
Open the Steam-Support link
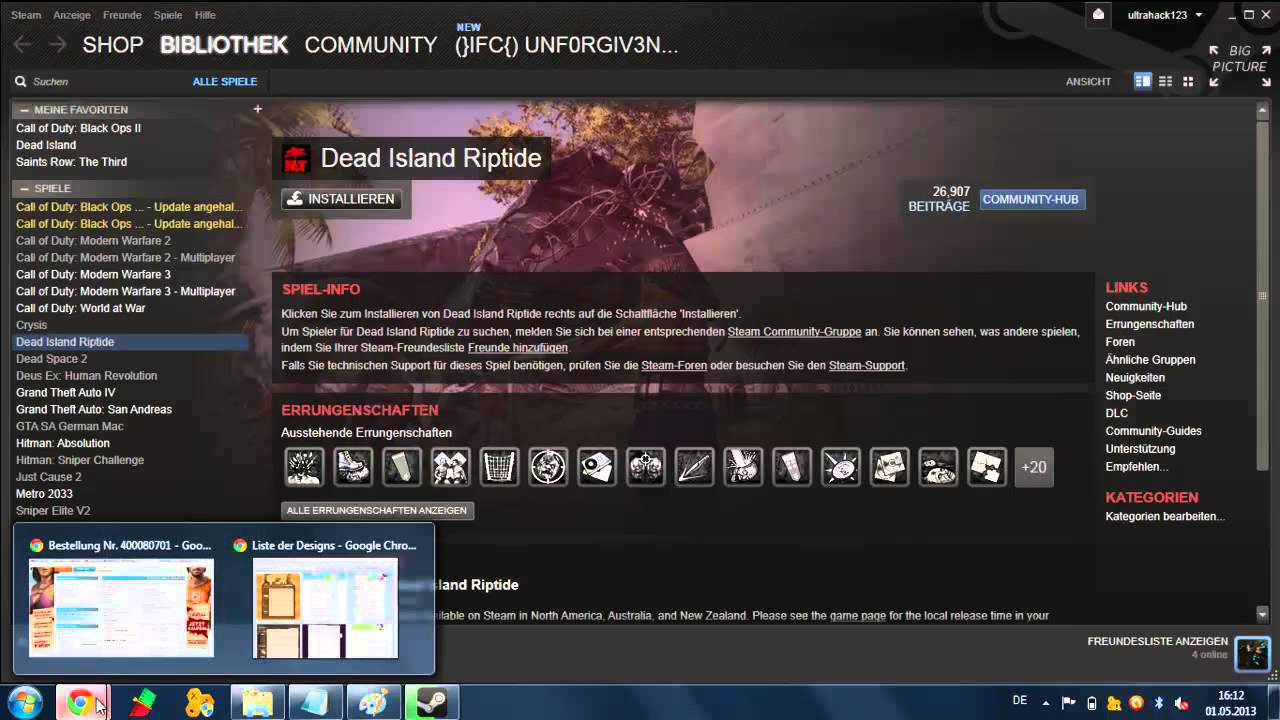867,365
